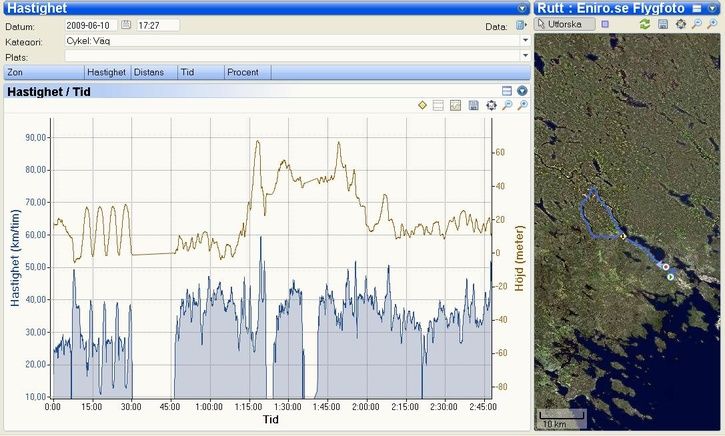Viewport: 725px width, 436px height.
Task: Open the Data export dropdown icon
Action: [x=521, y=25]
